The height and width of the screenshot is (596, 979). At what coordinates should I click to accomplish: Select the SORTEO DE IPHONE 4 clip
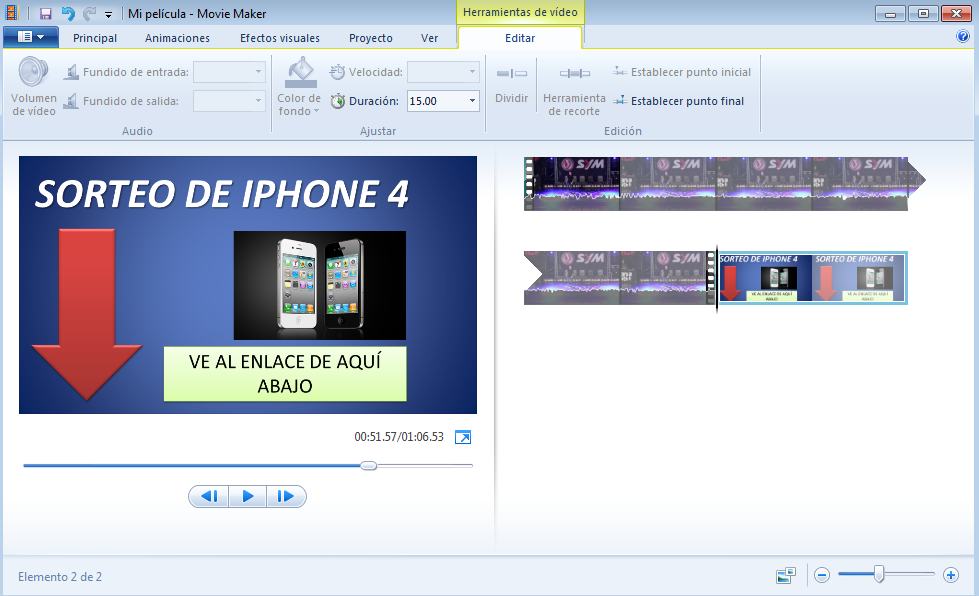pos(812,278)
